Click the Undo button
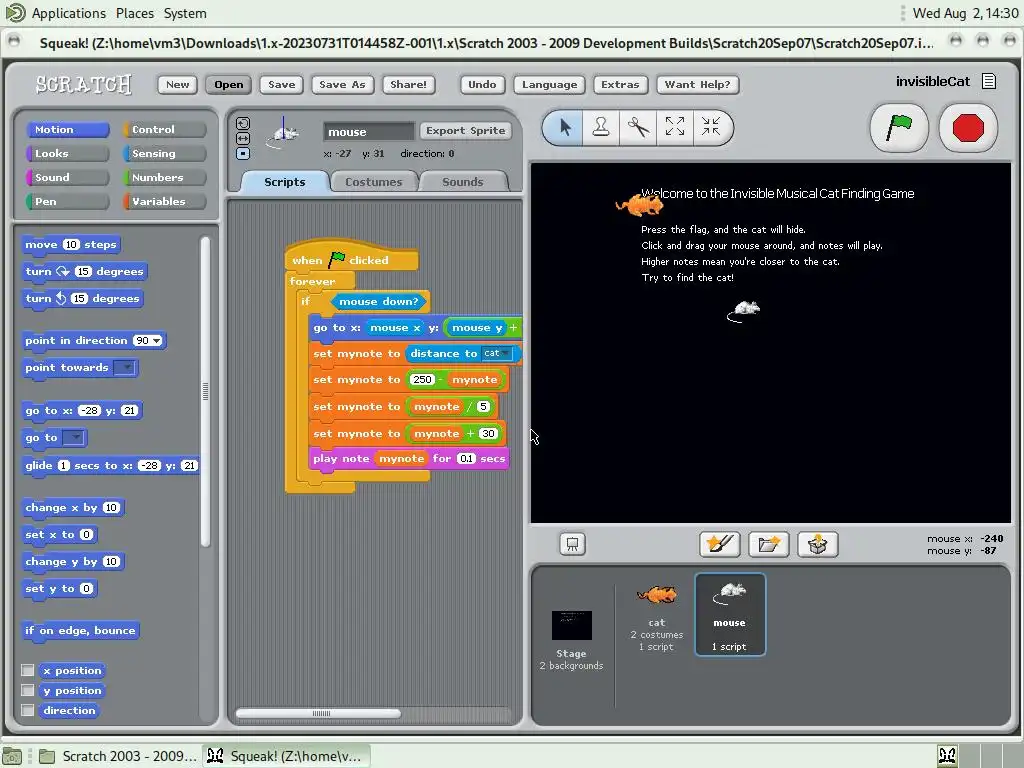This screenshot has width=1024, height=768. pyautogui.click(x=482, y=84)
